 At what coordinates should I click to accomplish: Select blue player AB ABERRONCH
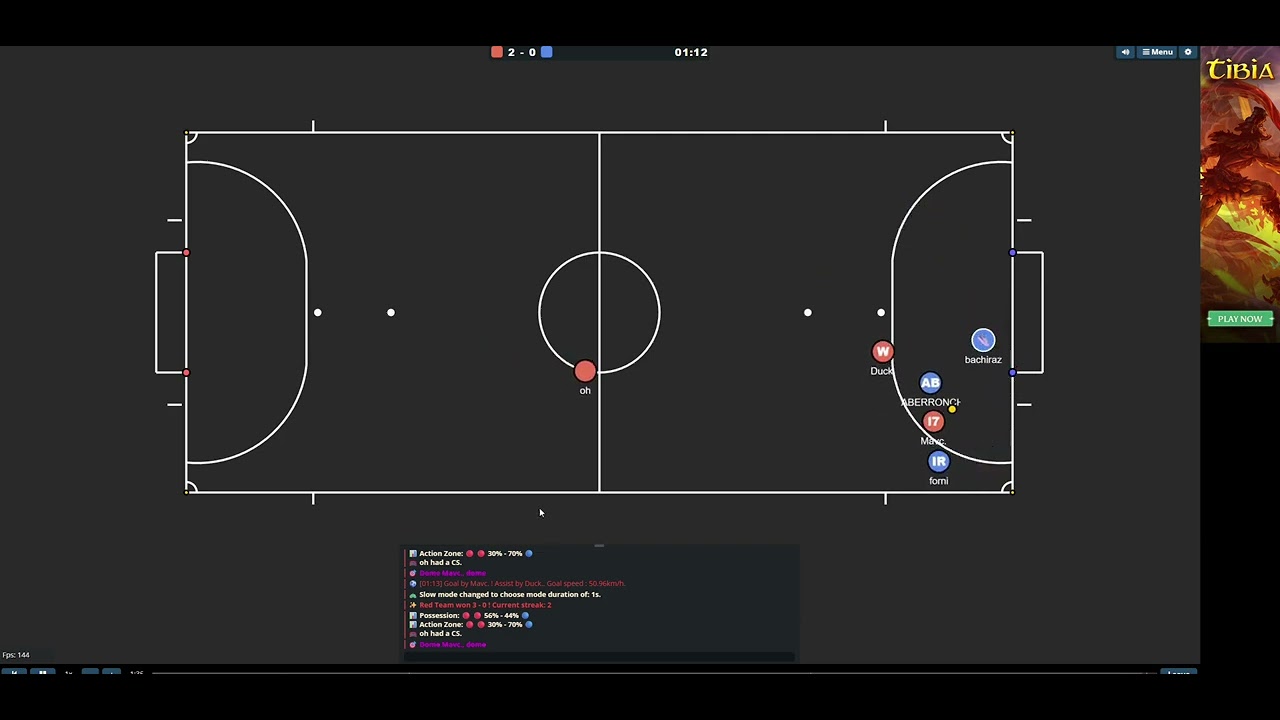[x=930, y=383]
